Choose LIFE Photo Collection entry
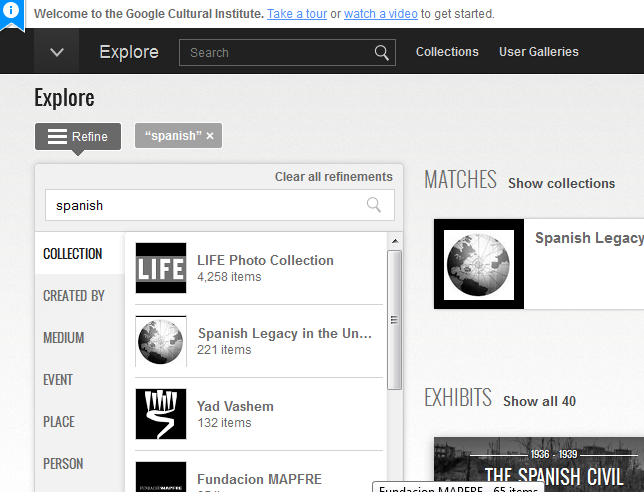This screenshot has width=644, height=492. pyautogui.click(x=259, y=268)
